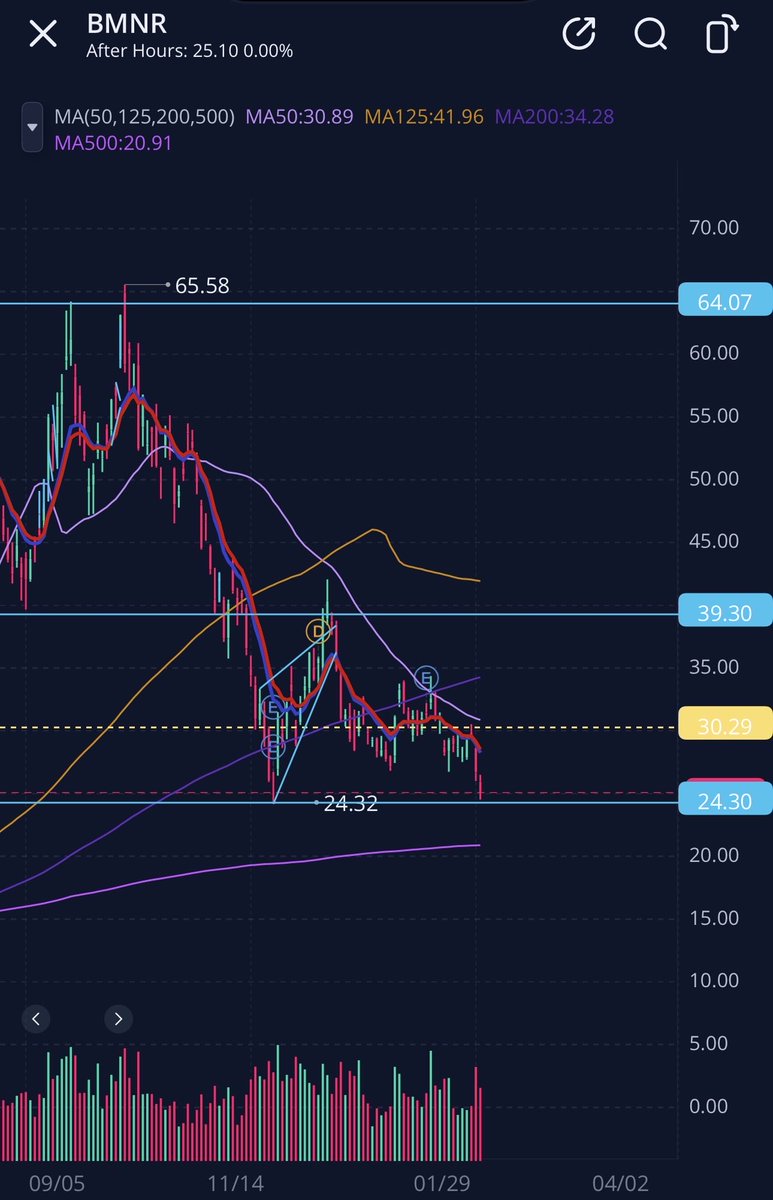The width and height of the screenshot is (773, 1200).
Task: Click the 65.58 high price annotation
Action: (x=202, y=286)
